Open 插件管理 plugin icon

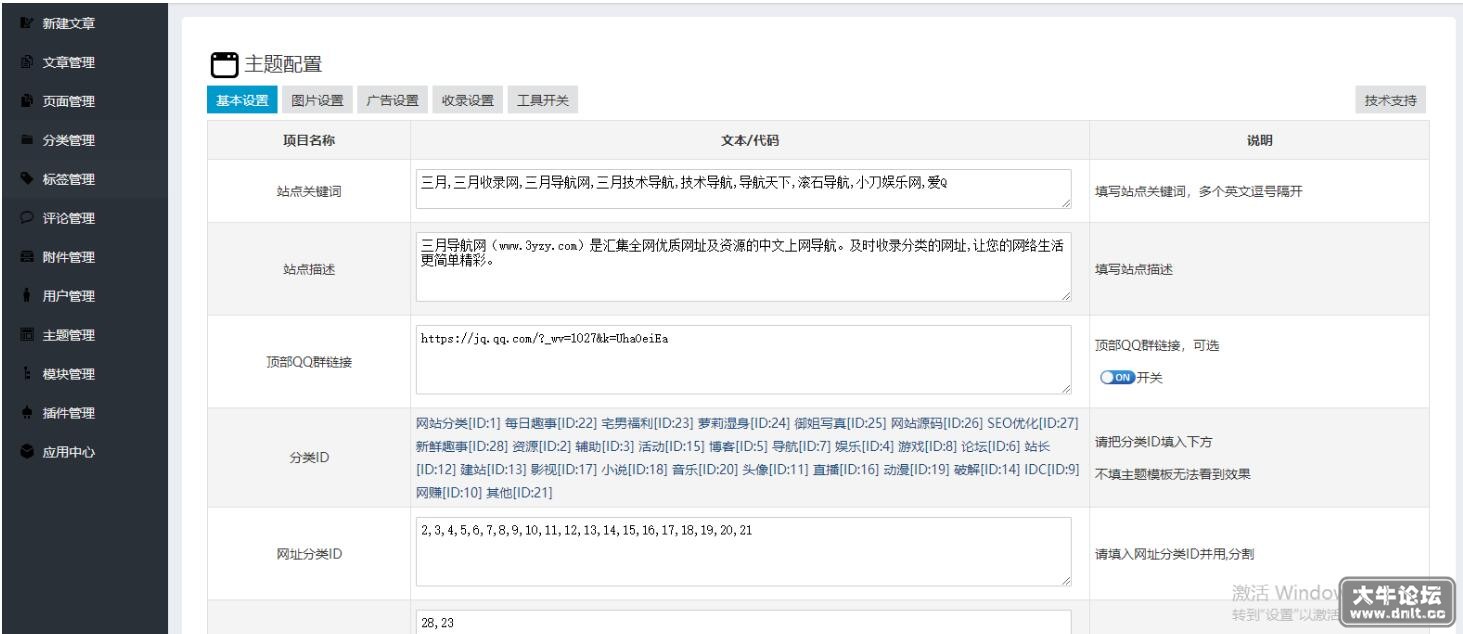pyautogui.click(x=26, y=413)
